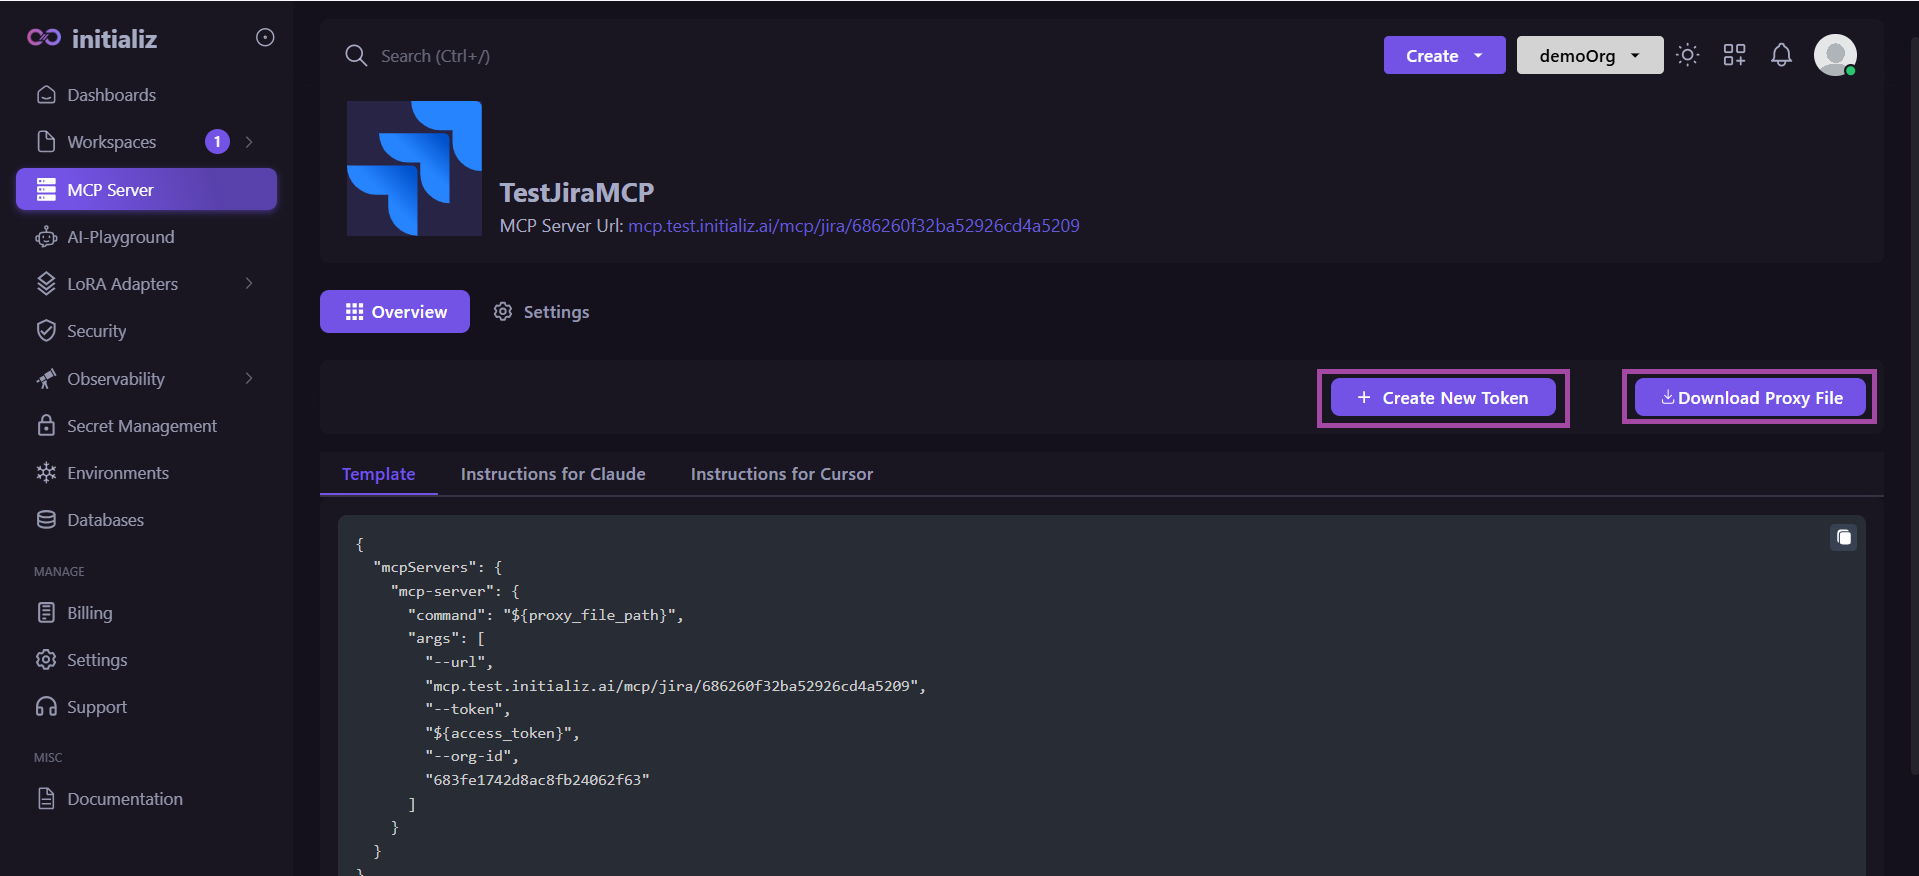Open the demoOrg organization dropdown
The height and width of the screenshot is (876, 1919).
tap(1589, 55)
